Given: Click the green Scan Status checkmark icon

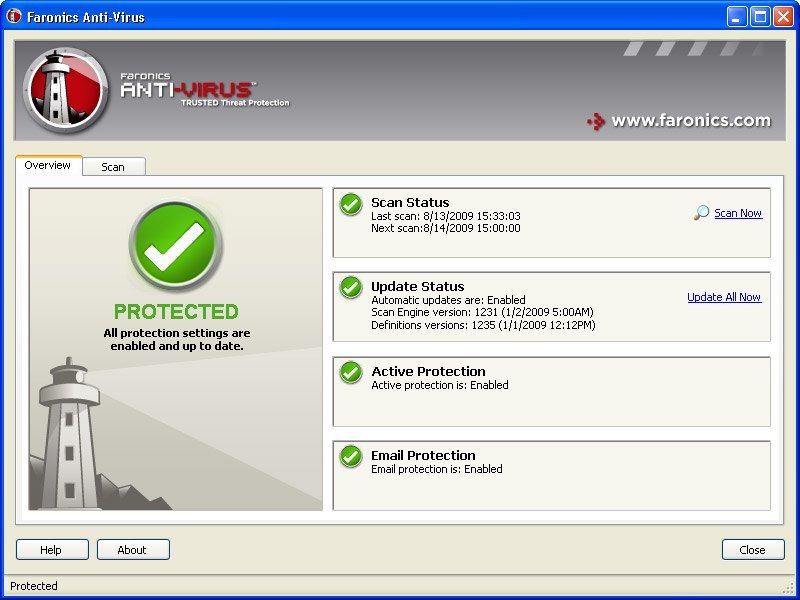Looking at the screenshot, I should pyautogui.click(x=350, y=205).
